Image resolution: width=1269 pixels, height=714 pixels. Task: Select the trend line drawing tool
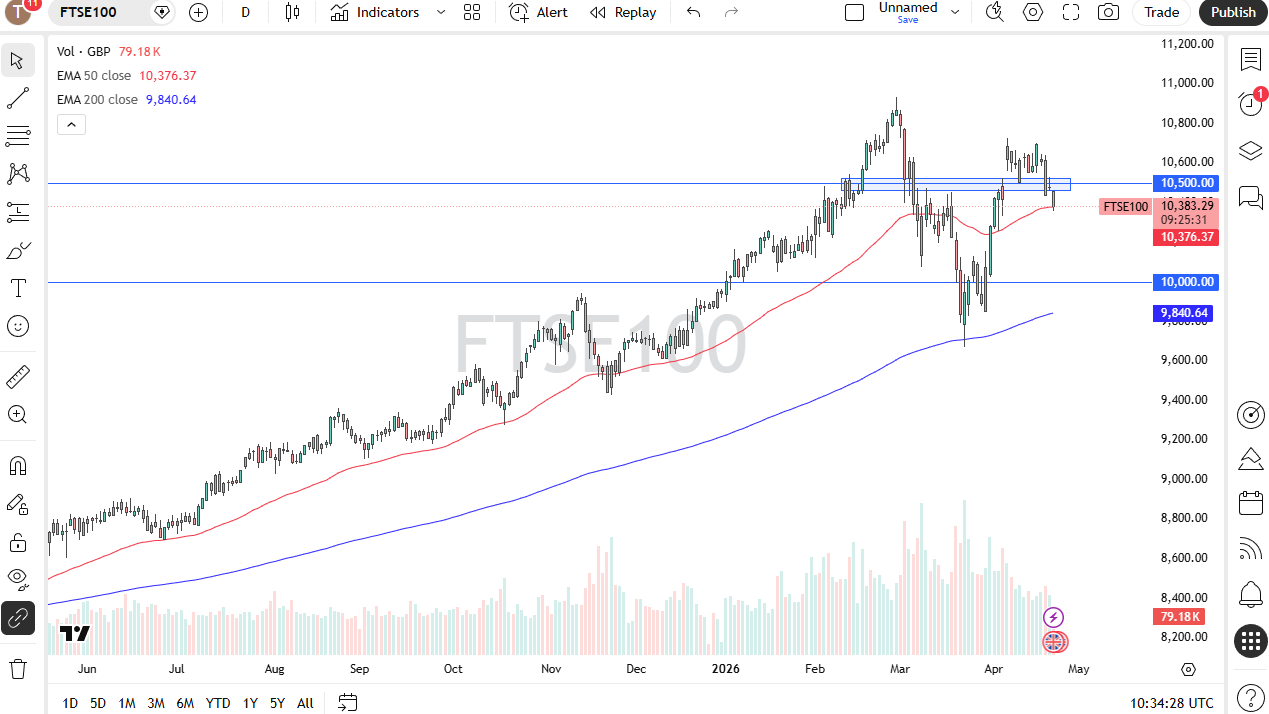(x=18, y=98)
